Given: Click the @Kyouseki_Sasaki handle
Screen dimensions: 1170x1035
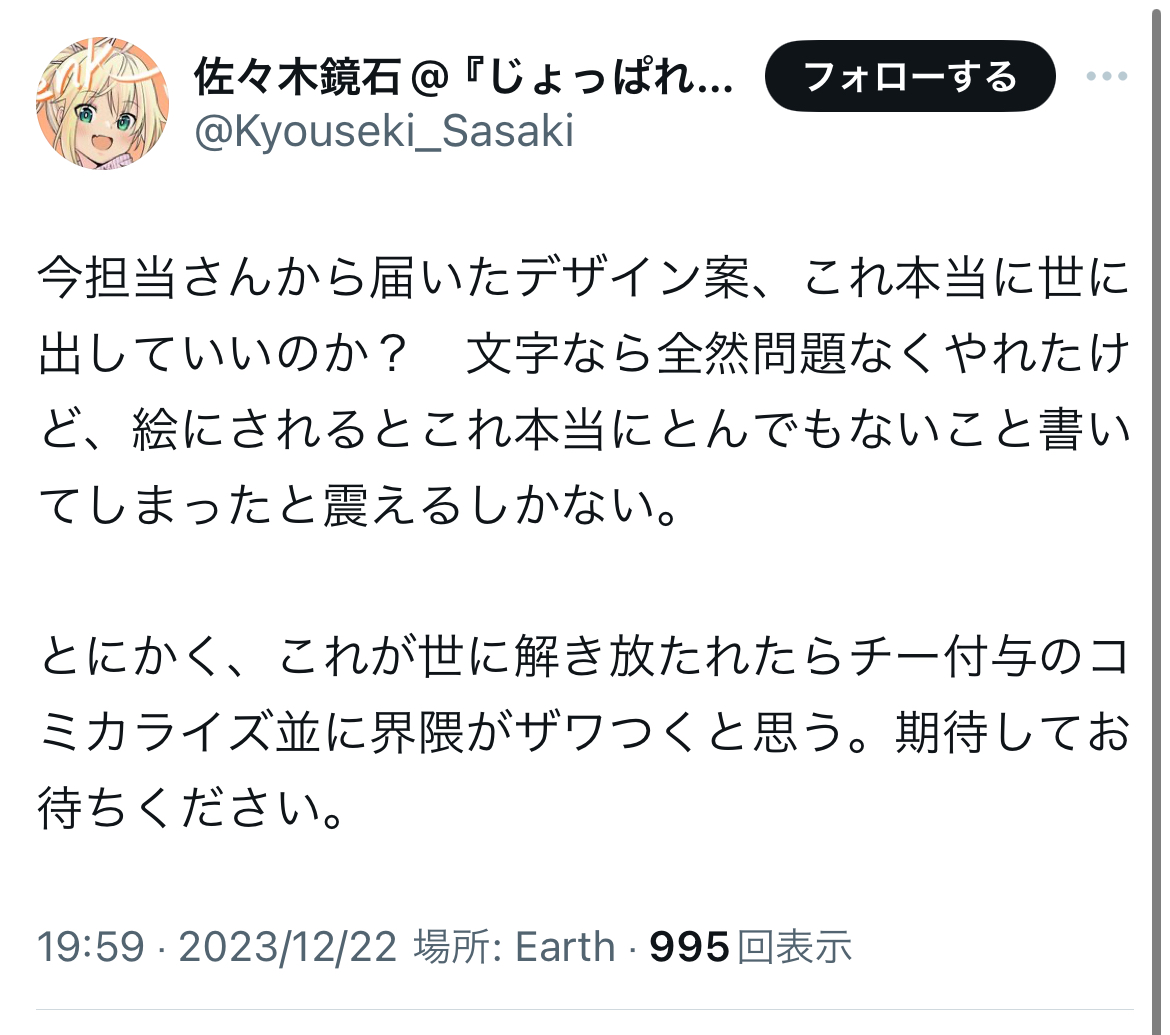Looking at the screenshot, I should (x=384, y=131).
